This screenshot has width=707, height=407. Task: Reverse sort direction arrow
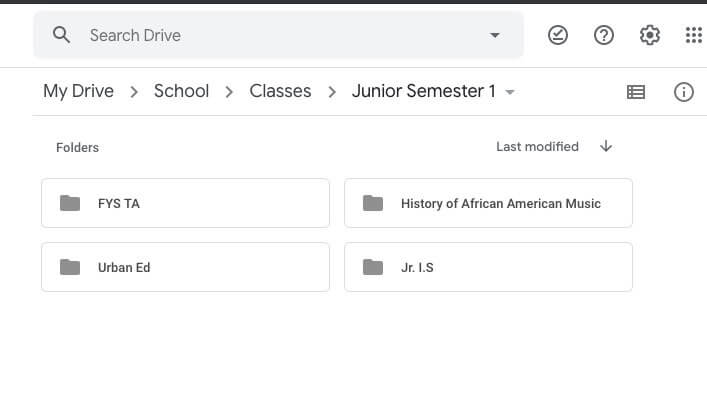pyautogui.click(x=606, y=146)
